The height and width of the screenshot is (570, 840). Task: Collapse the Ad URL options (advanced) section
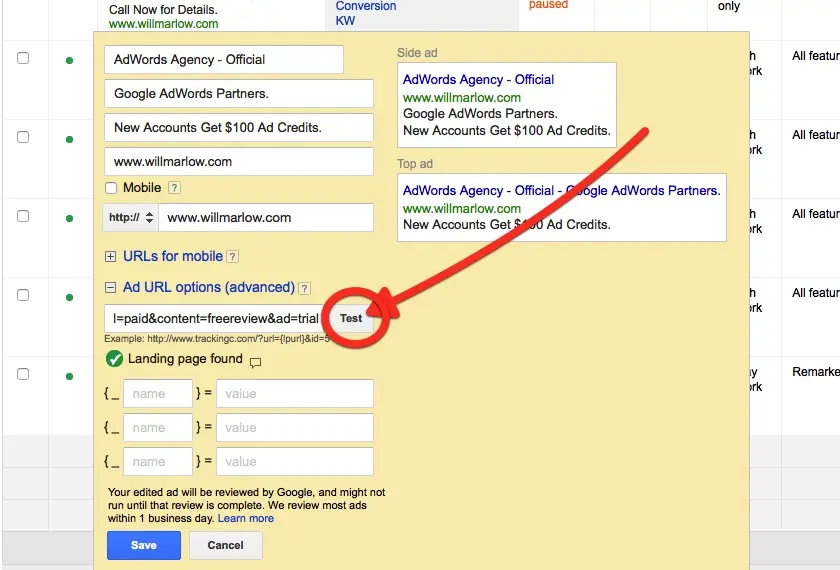110,288
